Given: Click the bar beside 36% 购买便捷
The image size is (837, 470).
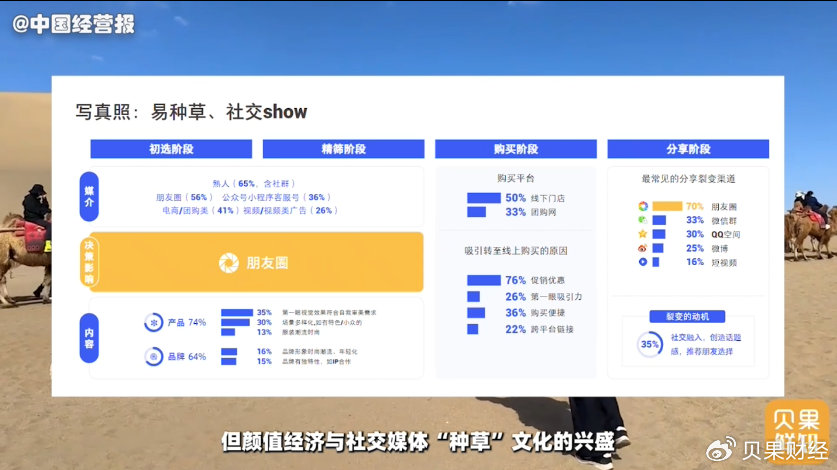Looking at the screenshot, I should 476,312.
